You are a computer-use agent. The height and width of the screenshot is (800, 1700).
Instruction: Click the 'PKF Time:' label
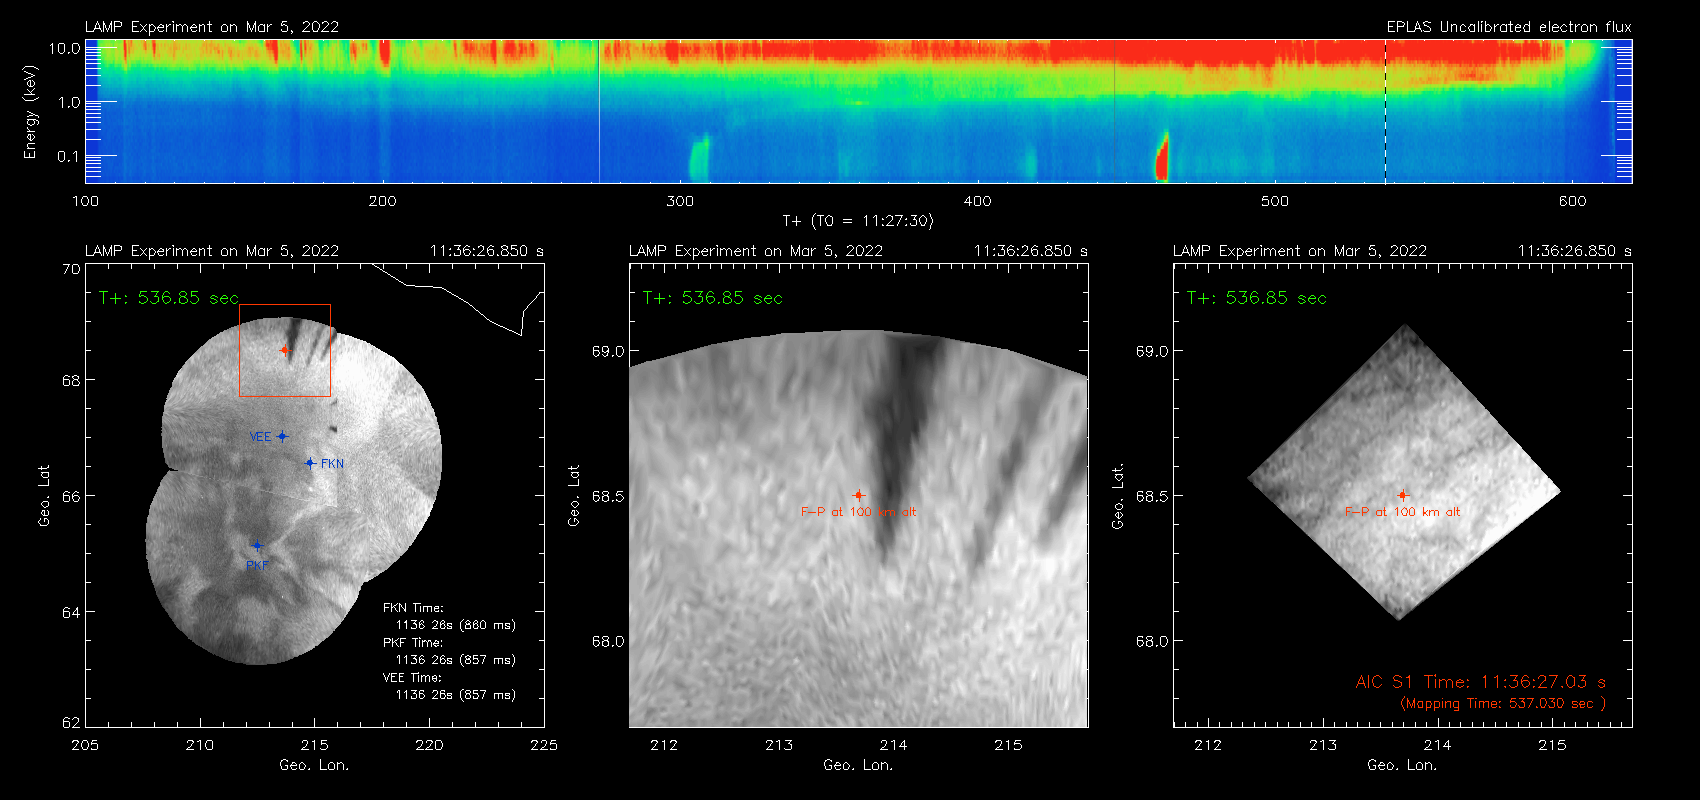click(413, 643)
